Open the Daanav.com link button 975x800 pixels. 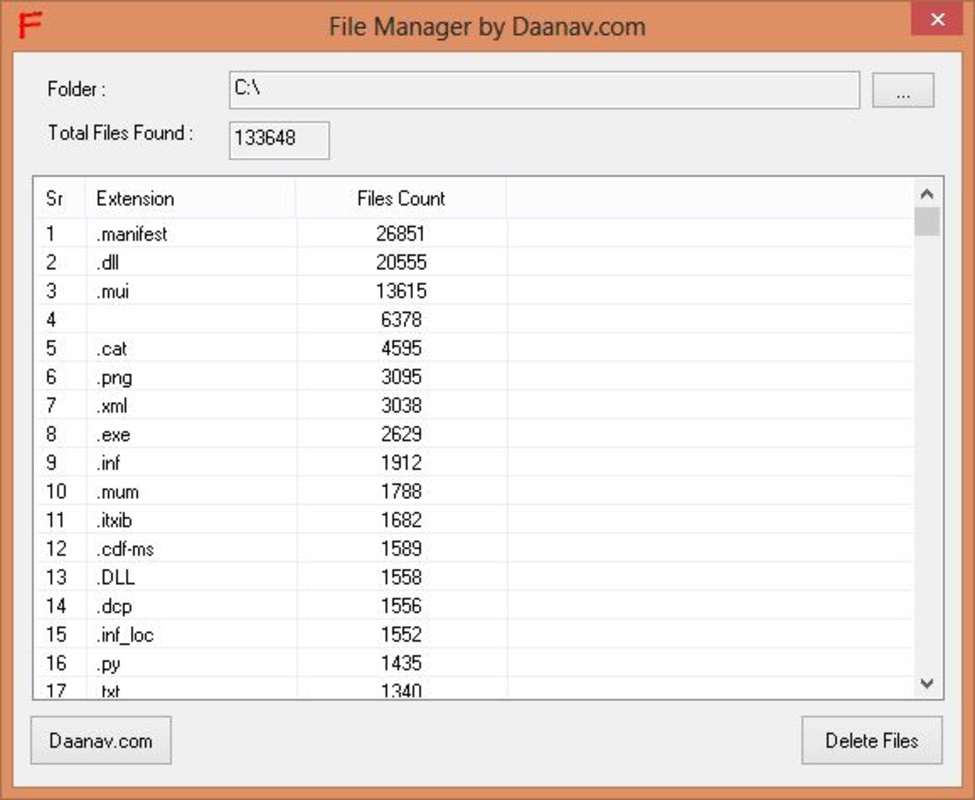101,740
